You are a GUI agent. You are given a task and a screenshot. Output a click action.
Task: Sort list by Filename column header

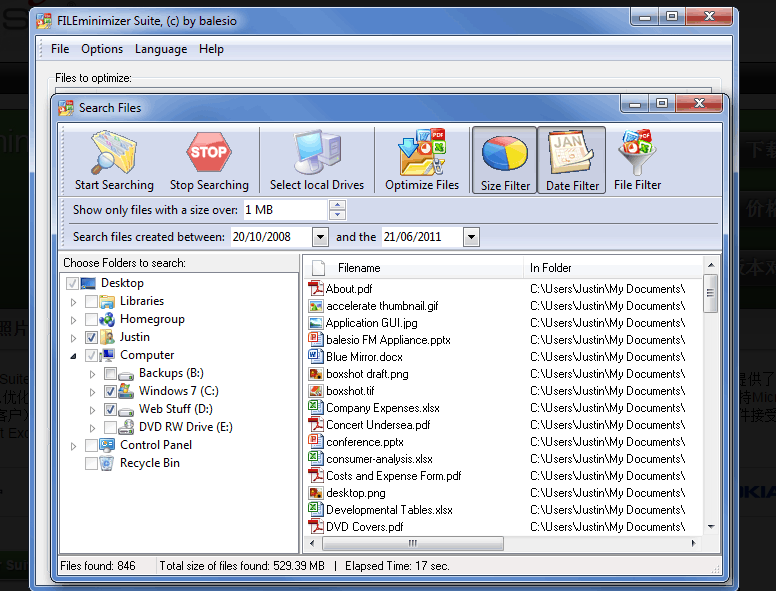click(x=359, y=268)
